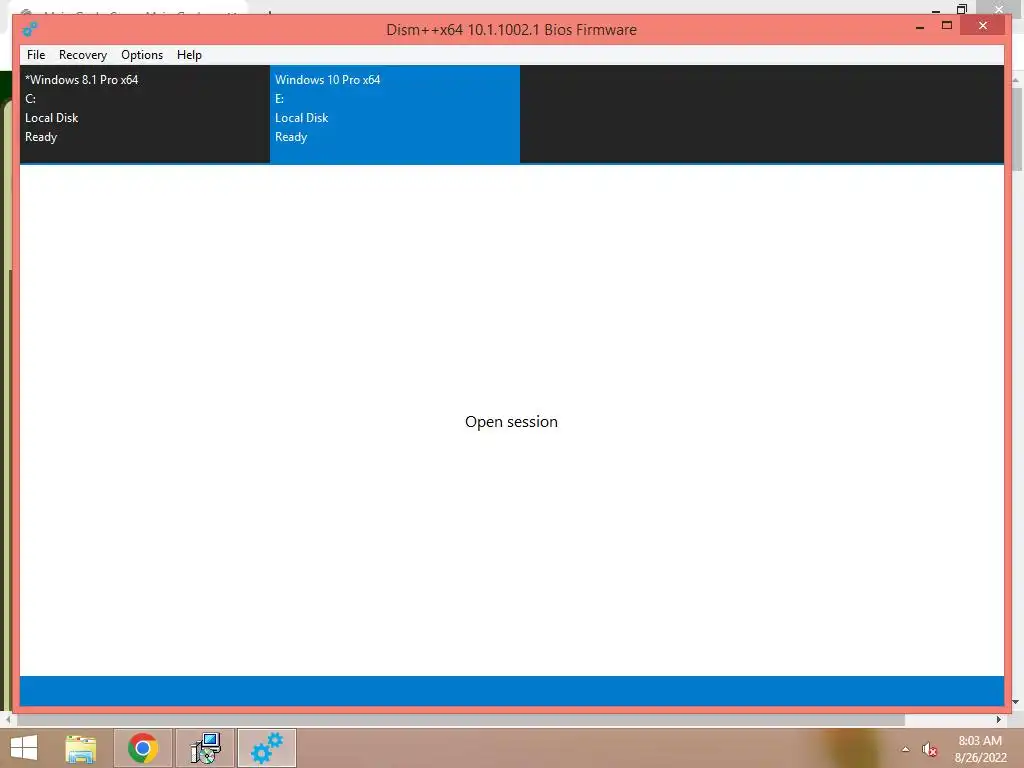Click the muted volume tray icon
The height and width of the screenshot is (768, 1024).
click(x=929, y=749)
